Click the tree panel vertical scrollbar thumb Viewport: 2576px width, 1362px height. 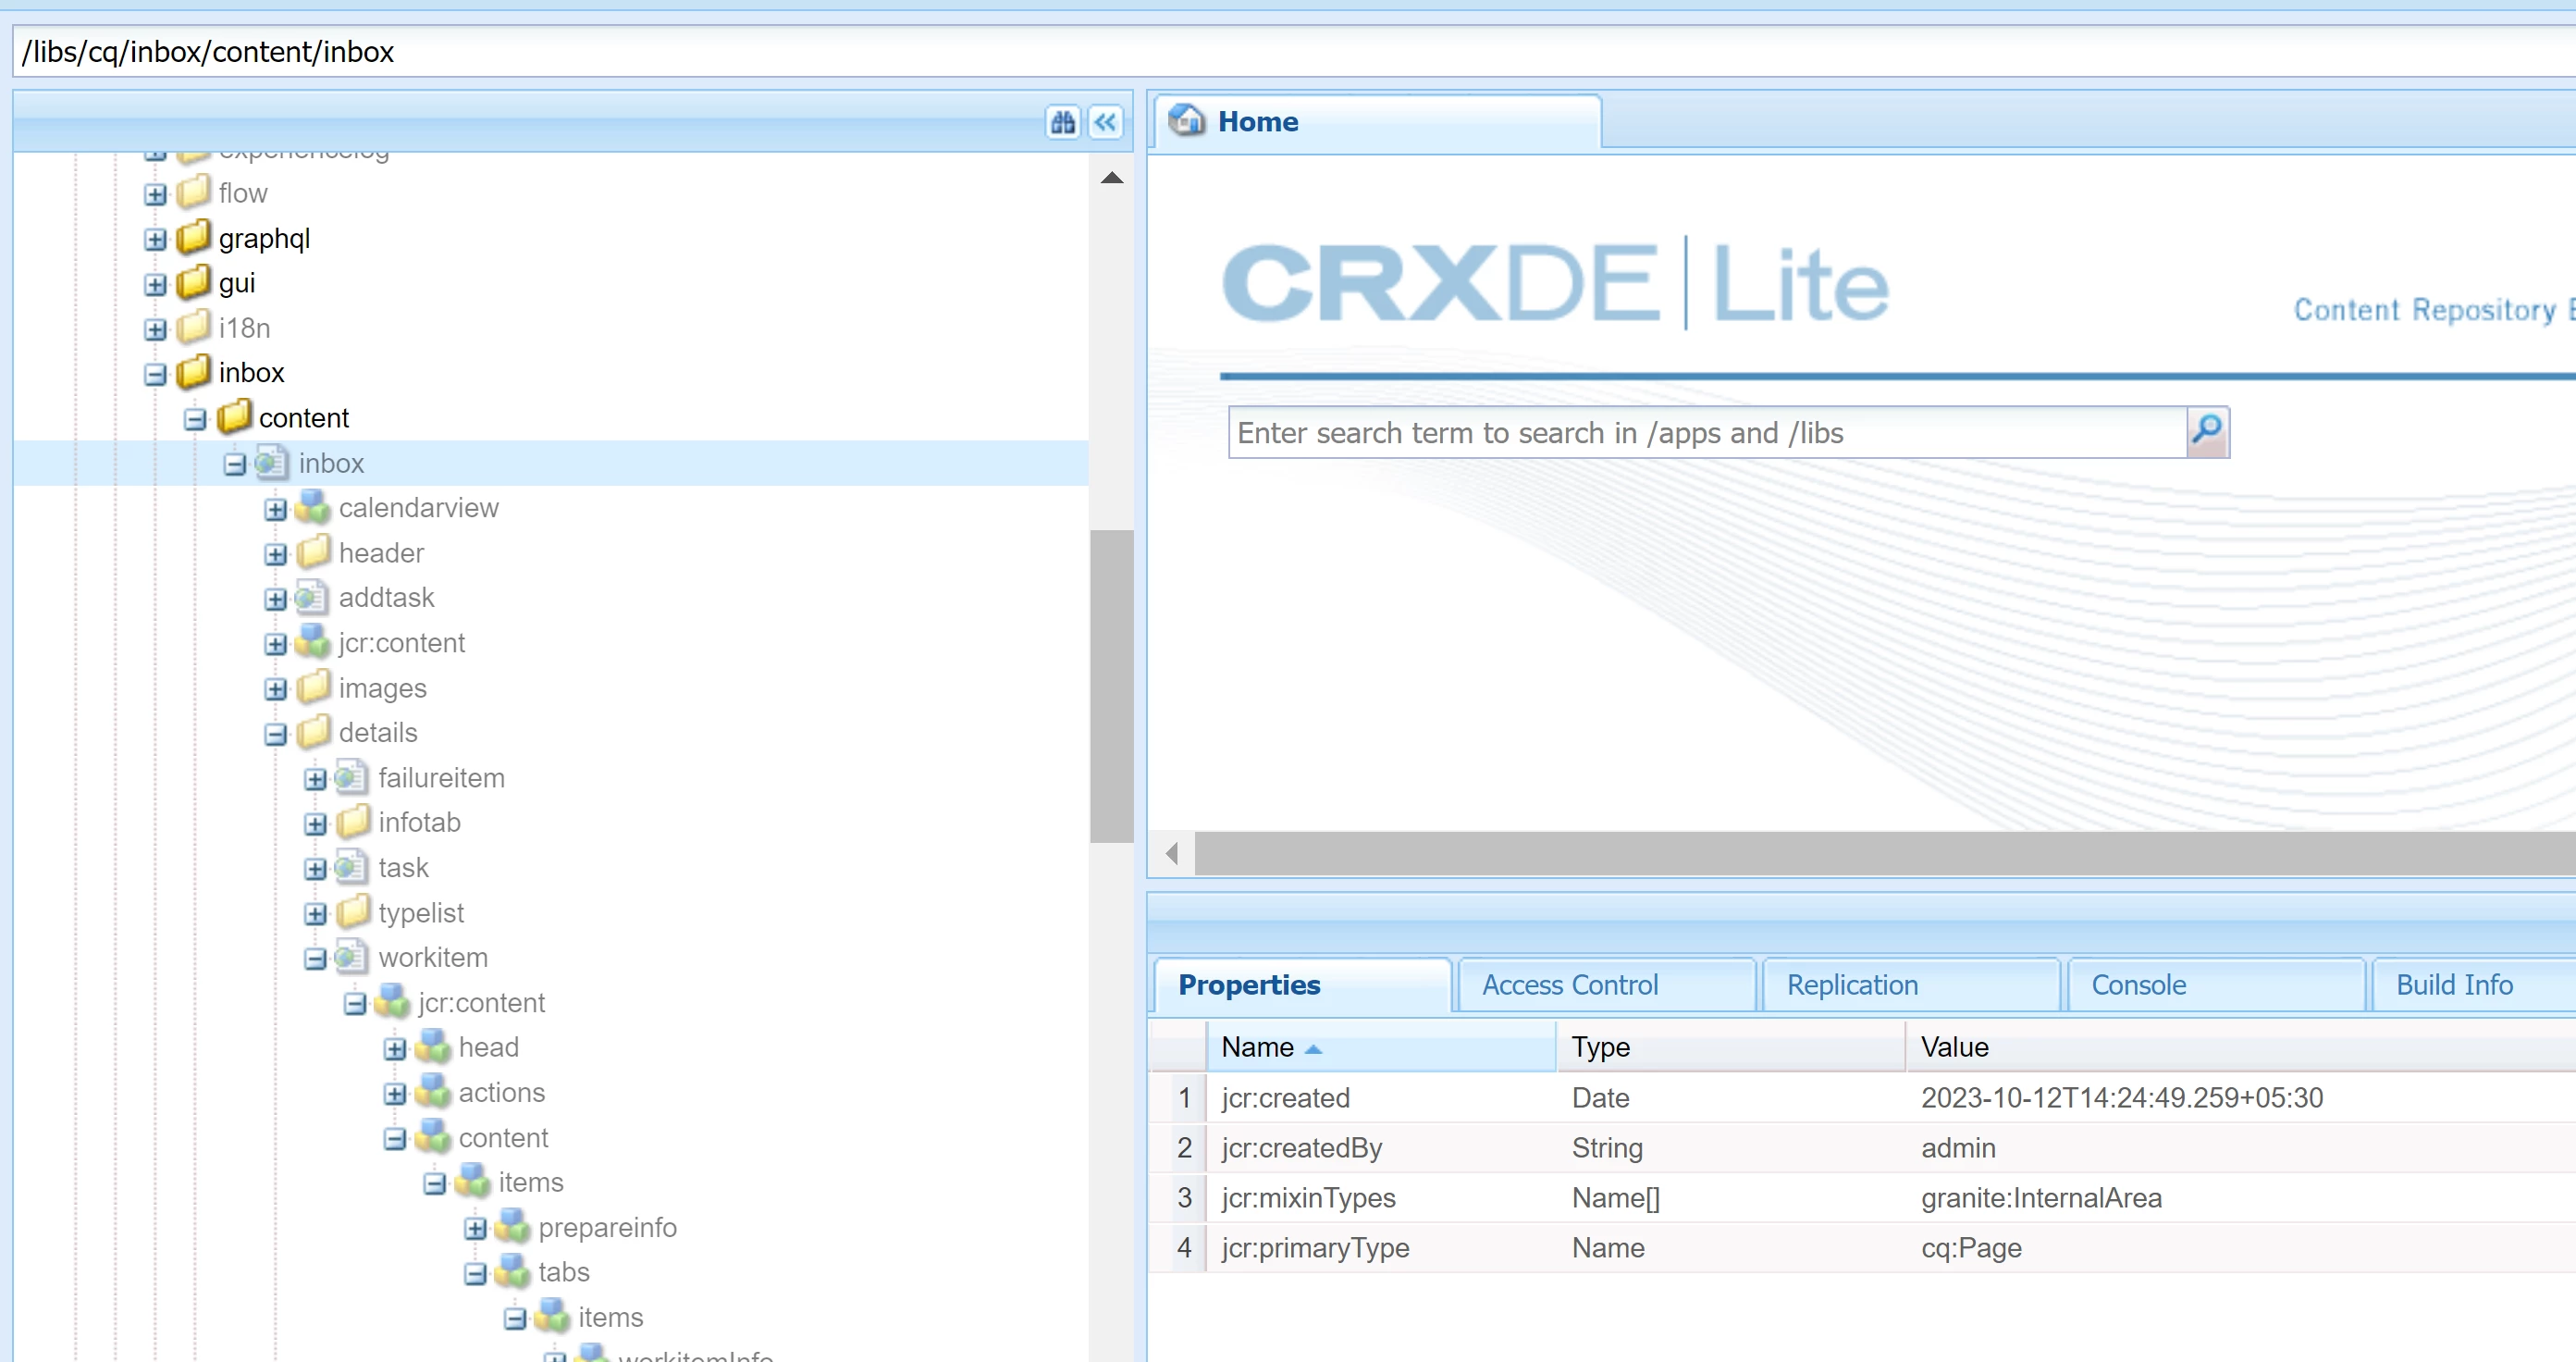point(1111,686)
